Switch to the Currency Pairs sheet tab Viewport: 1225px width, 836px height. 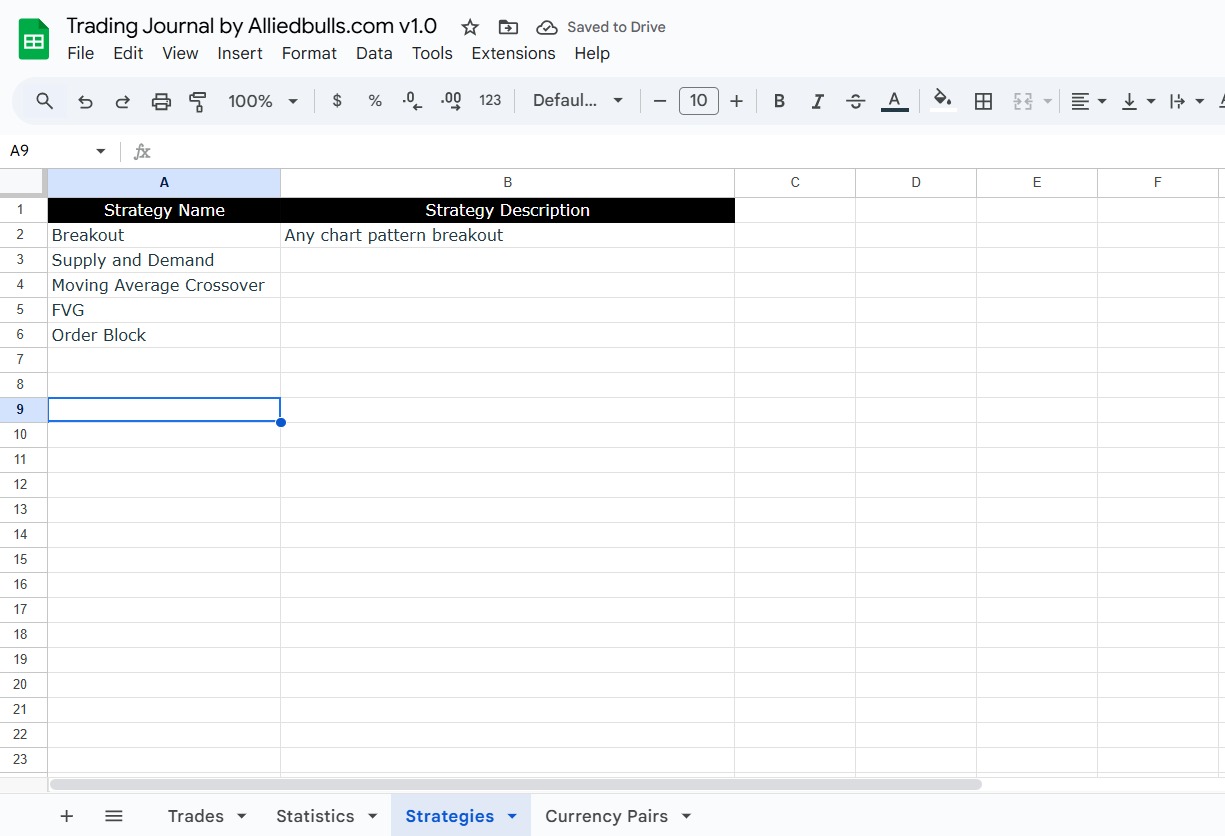pos(606,816)
